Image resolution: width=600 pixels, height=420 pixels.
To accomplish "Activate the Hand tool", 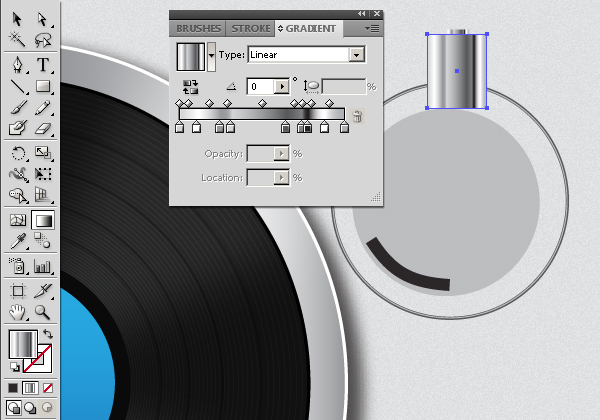I will [x=18, y=312].
